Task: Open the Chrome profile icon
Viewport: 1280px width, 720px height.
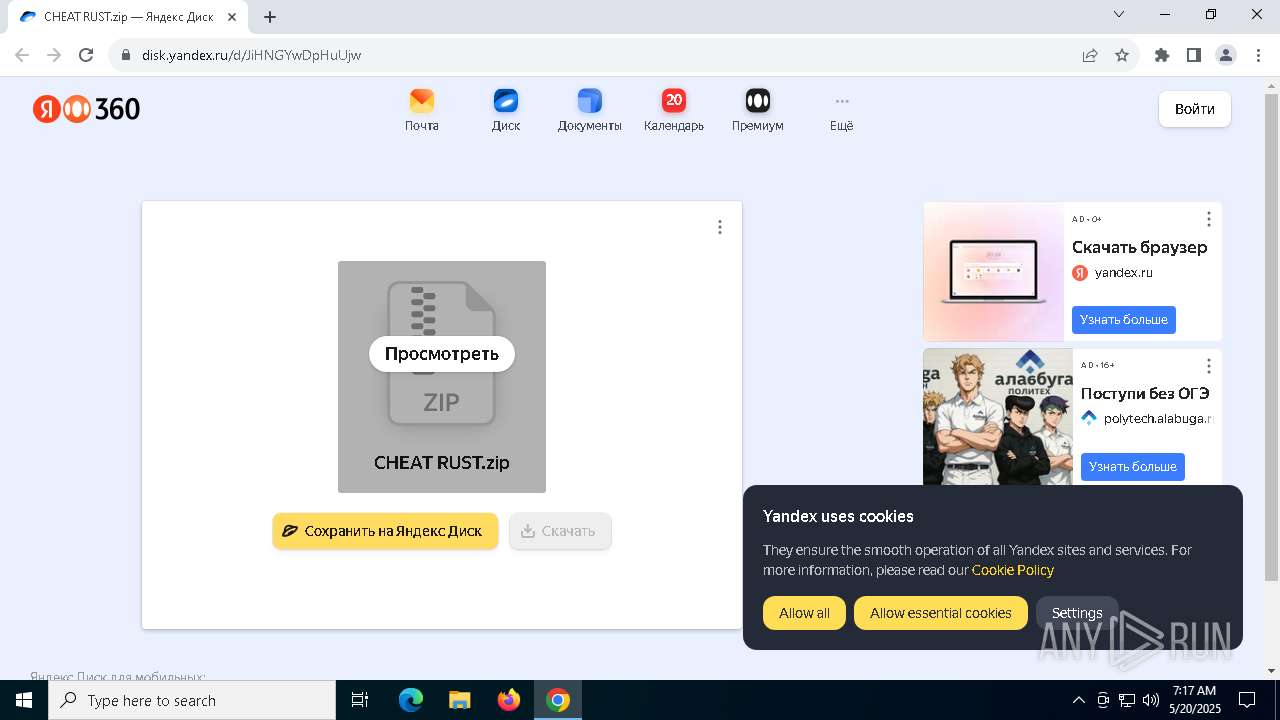Action: click(1226, 55)
